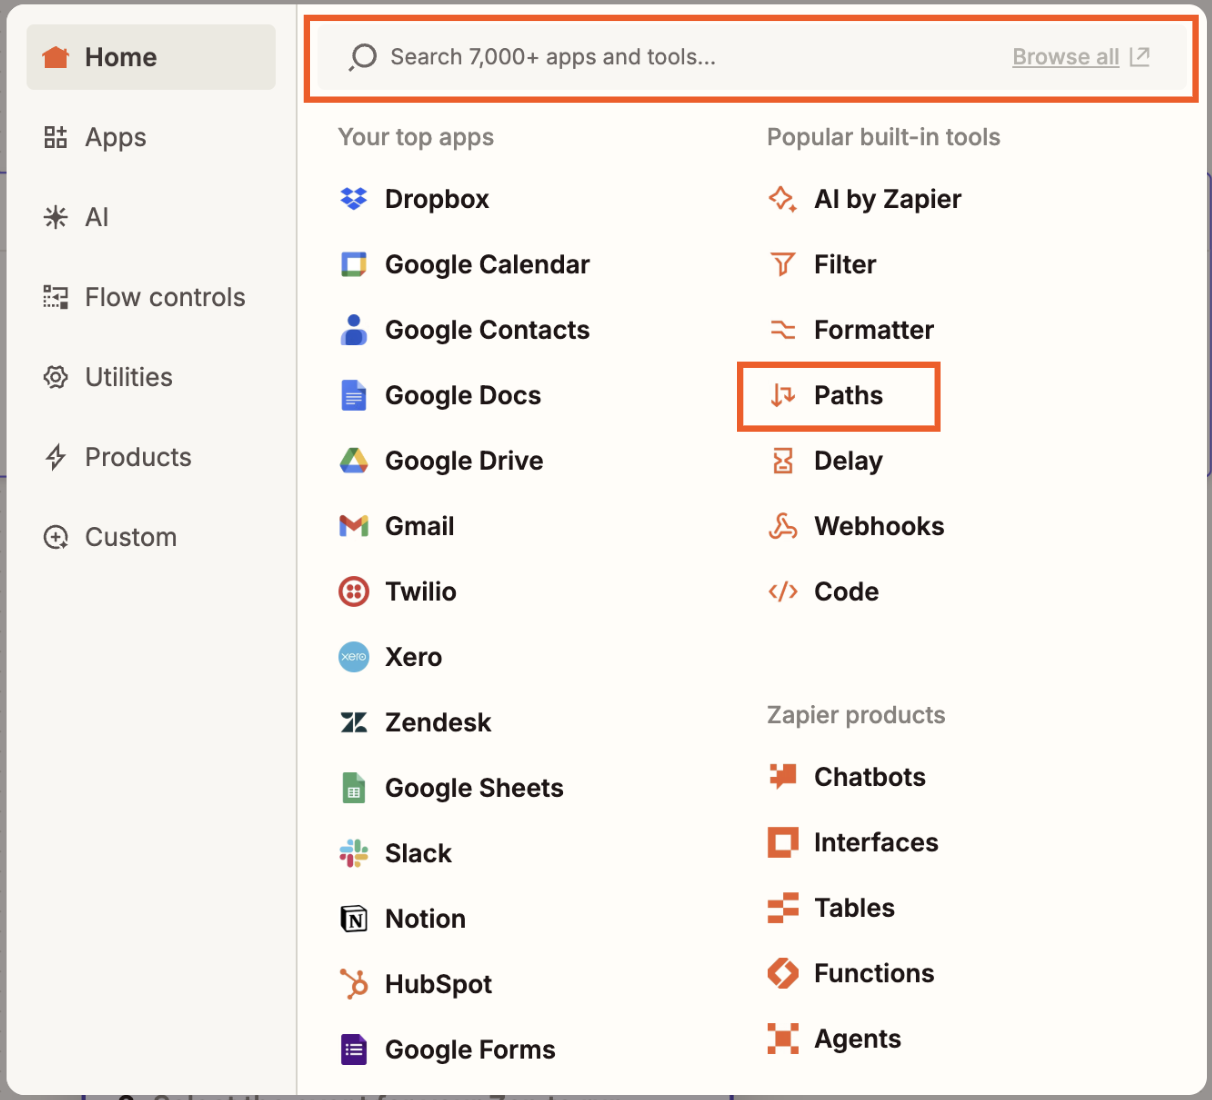This screenshot has width=1212, height=1100.
Task: Click the Agents icon
Action: 783,1038
